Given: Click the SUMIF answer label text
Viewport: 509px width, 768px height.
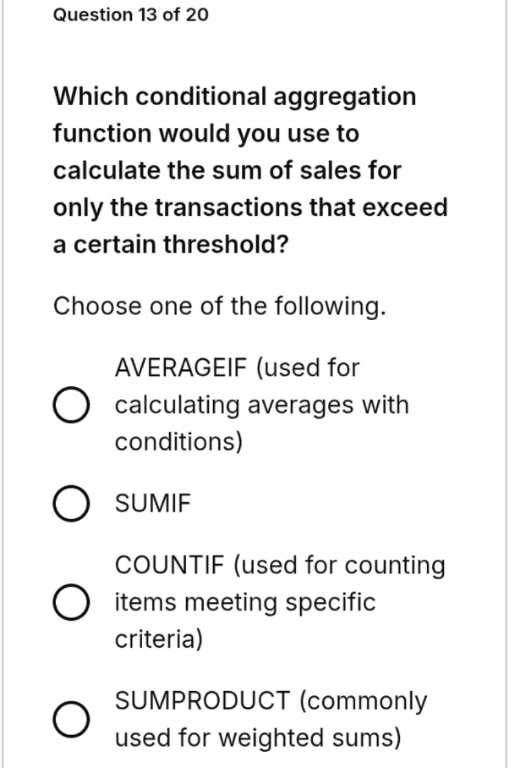Looking at the screenshot, I should pyautogui.click(x=153, y=503).
